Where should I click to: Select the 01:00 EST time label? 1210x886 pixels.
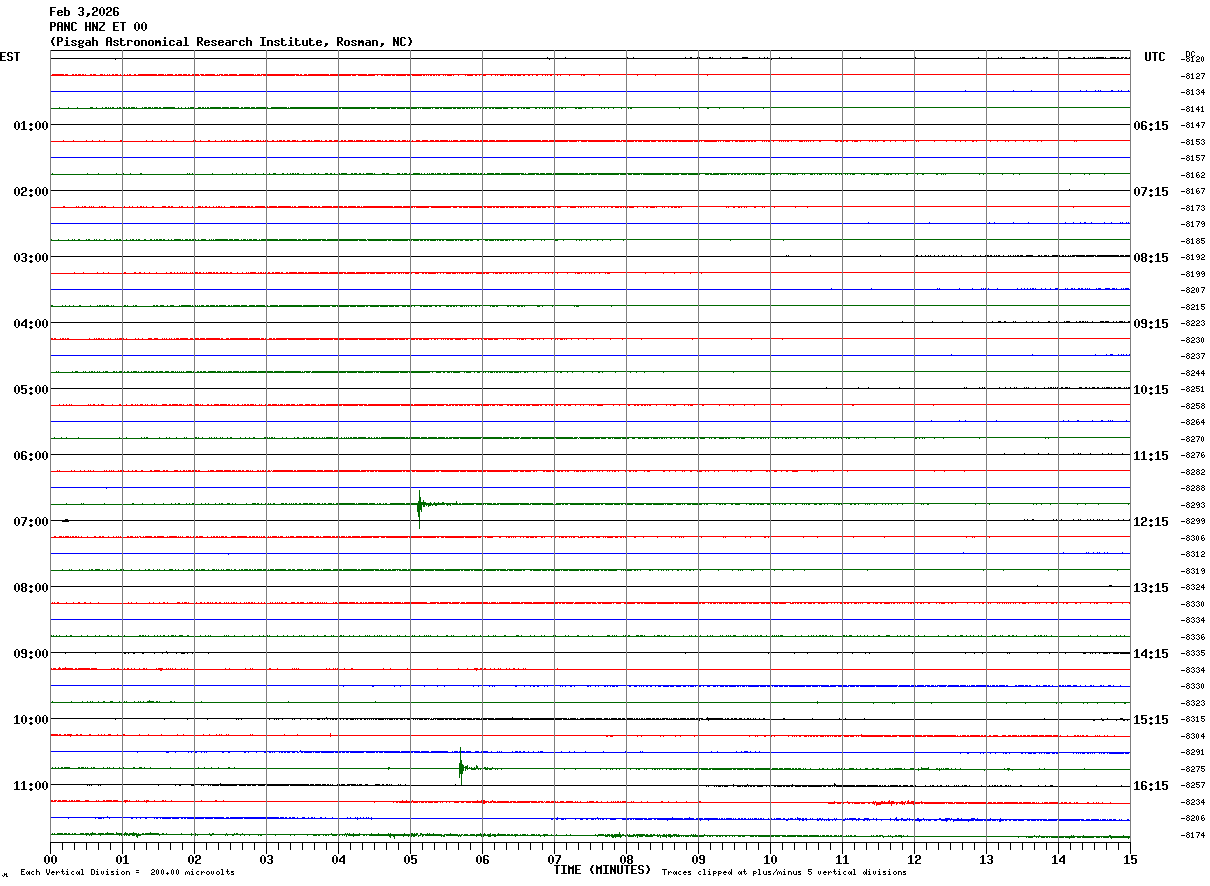coord(31,126)
